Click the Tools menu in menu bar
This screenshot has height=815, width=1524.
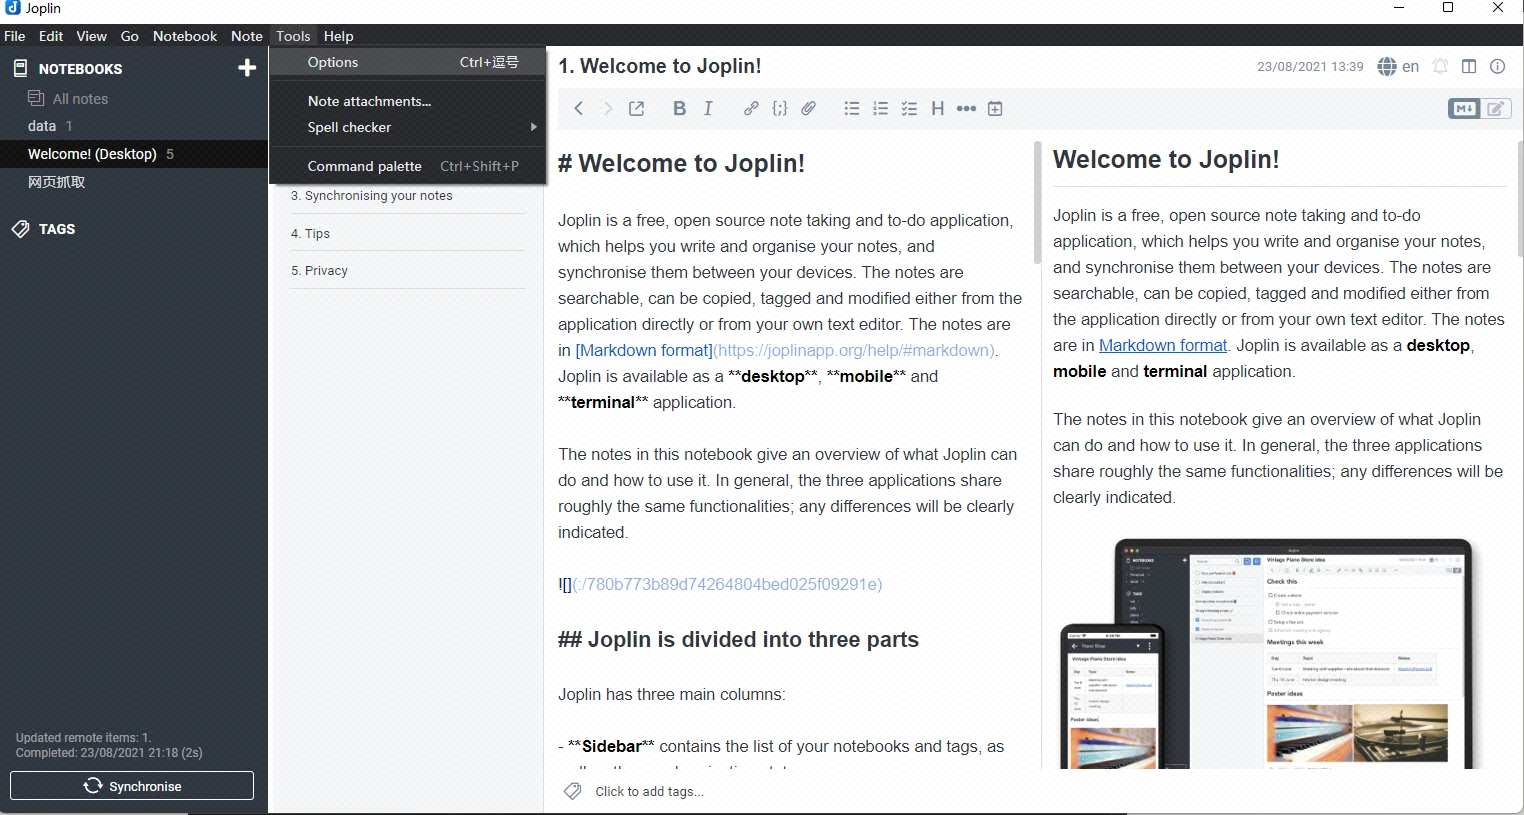293,36
